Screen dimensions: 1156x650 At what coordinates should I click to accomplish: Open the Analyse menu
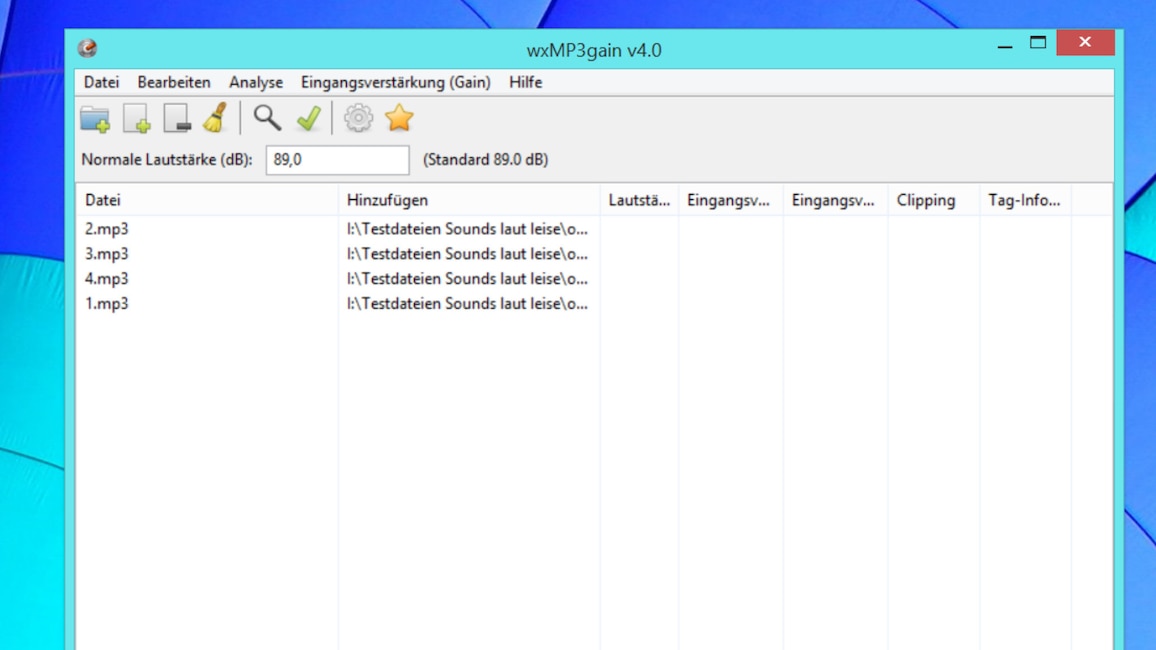point(256,82)
